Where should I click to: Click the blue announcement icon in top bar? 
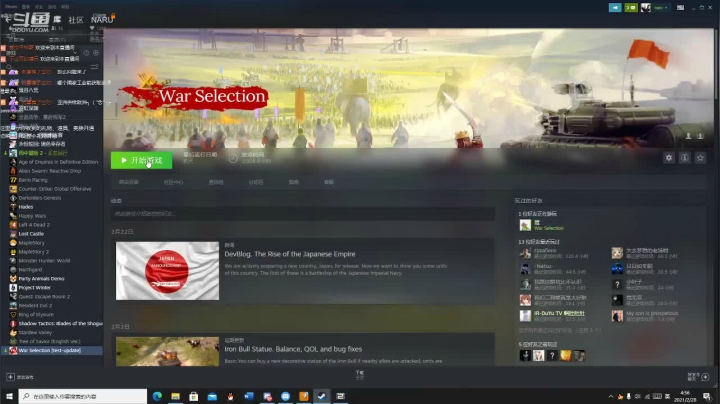615,8
